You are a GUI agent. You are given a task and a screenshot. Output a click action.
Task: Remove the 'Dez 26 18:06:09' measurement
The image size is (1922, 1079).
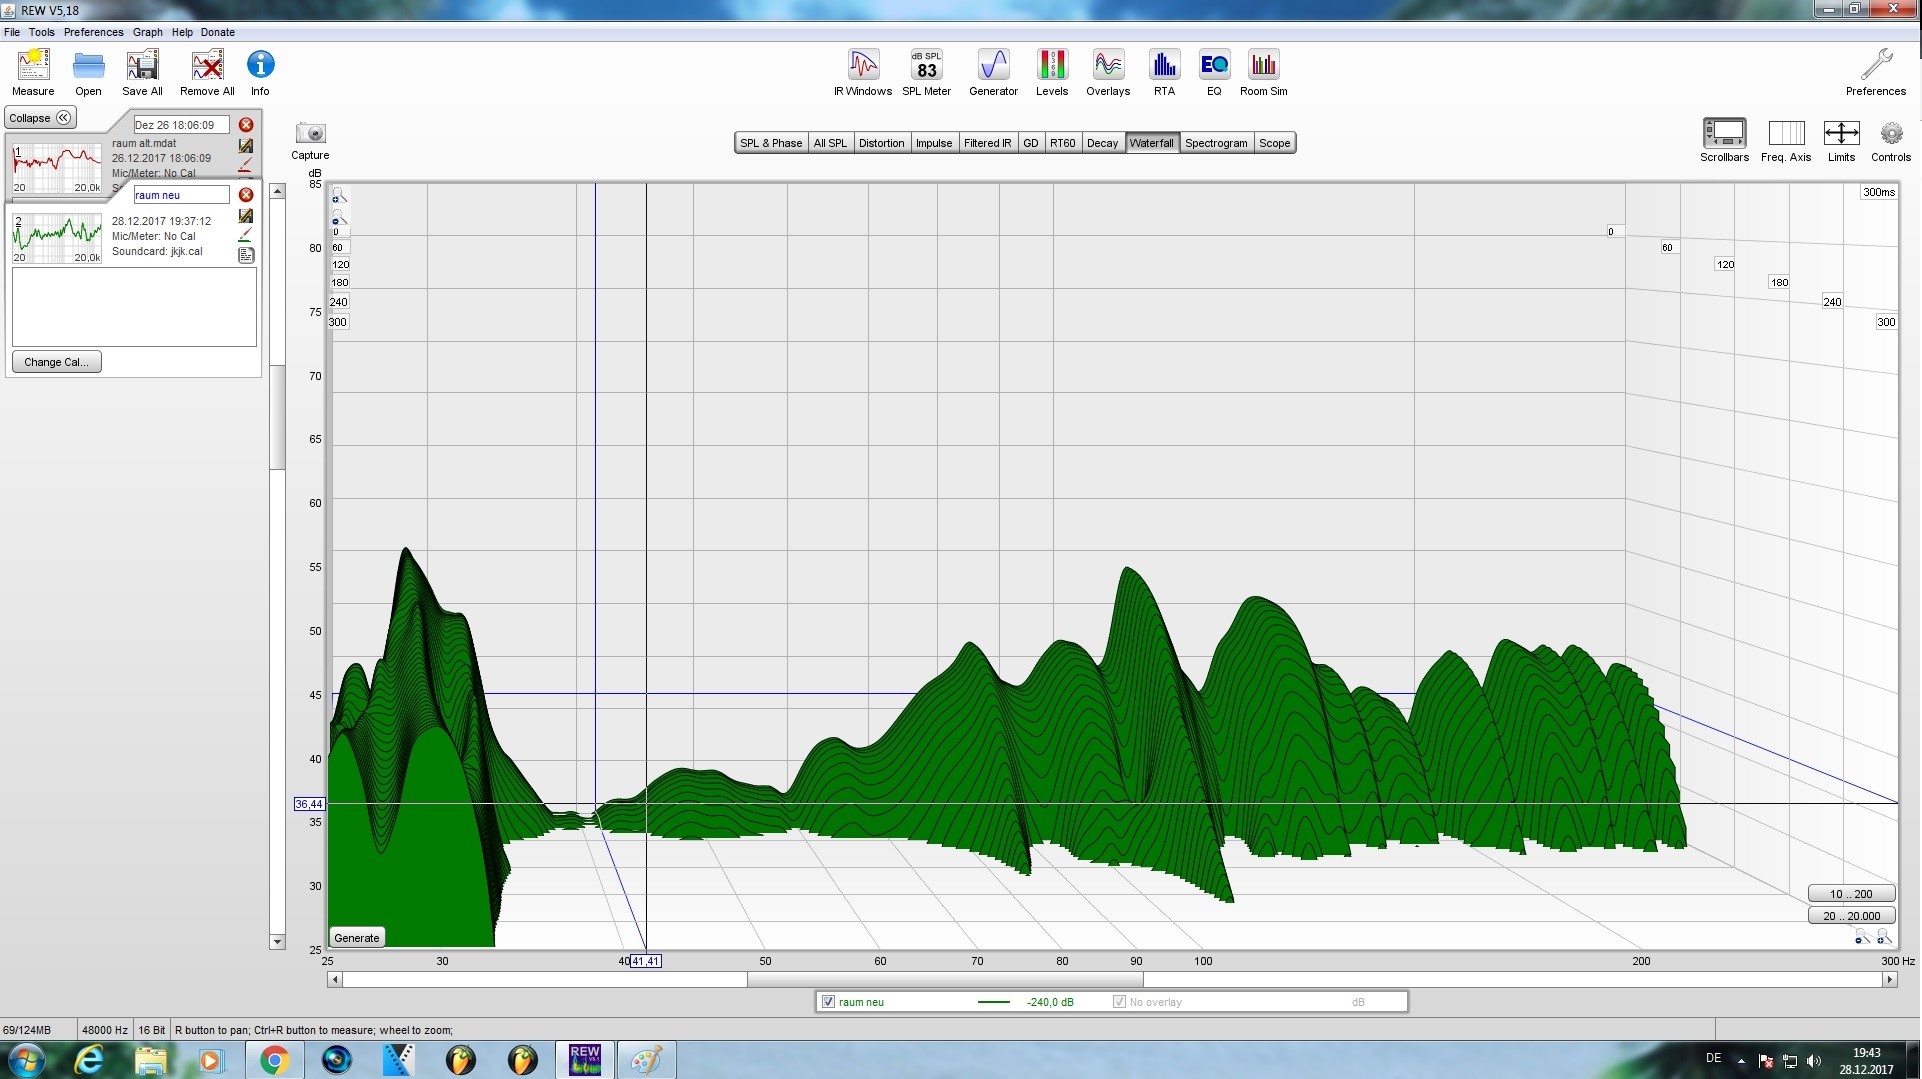(246, 125)
